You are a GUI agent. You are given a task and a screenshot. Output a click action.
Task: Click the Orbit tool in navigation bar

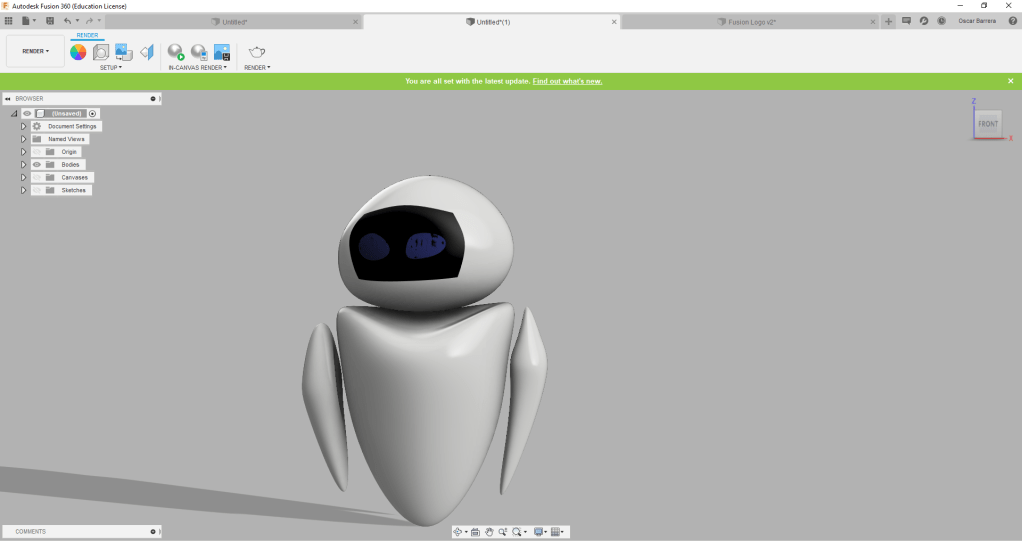(458, 532)
